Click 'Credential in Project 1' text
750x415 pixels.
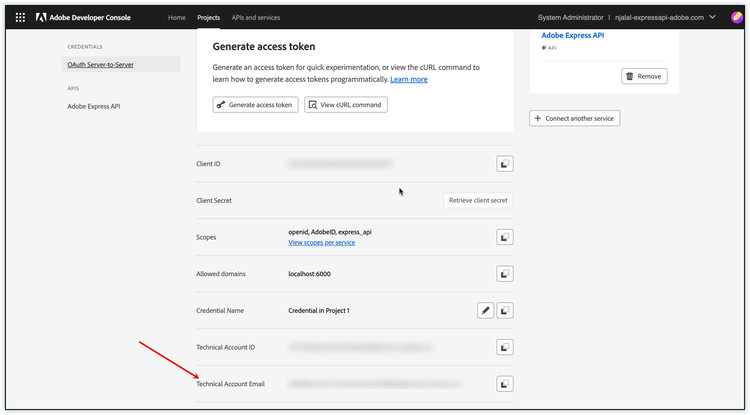[x=319, y=311]
